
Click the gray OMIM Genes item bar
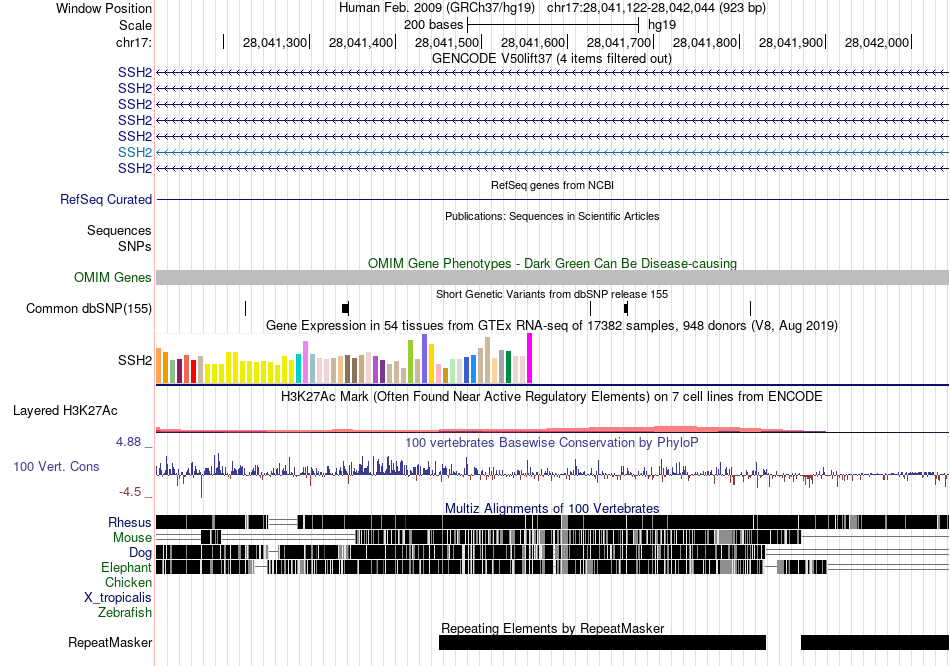552,278
